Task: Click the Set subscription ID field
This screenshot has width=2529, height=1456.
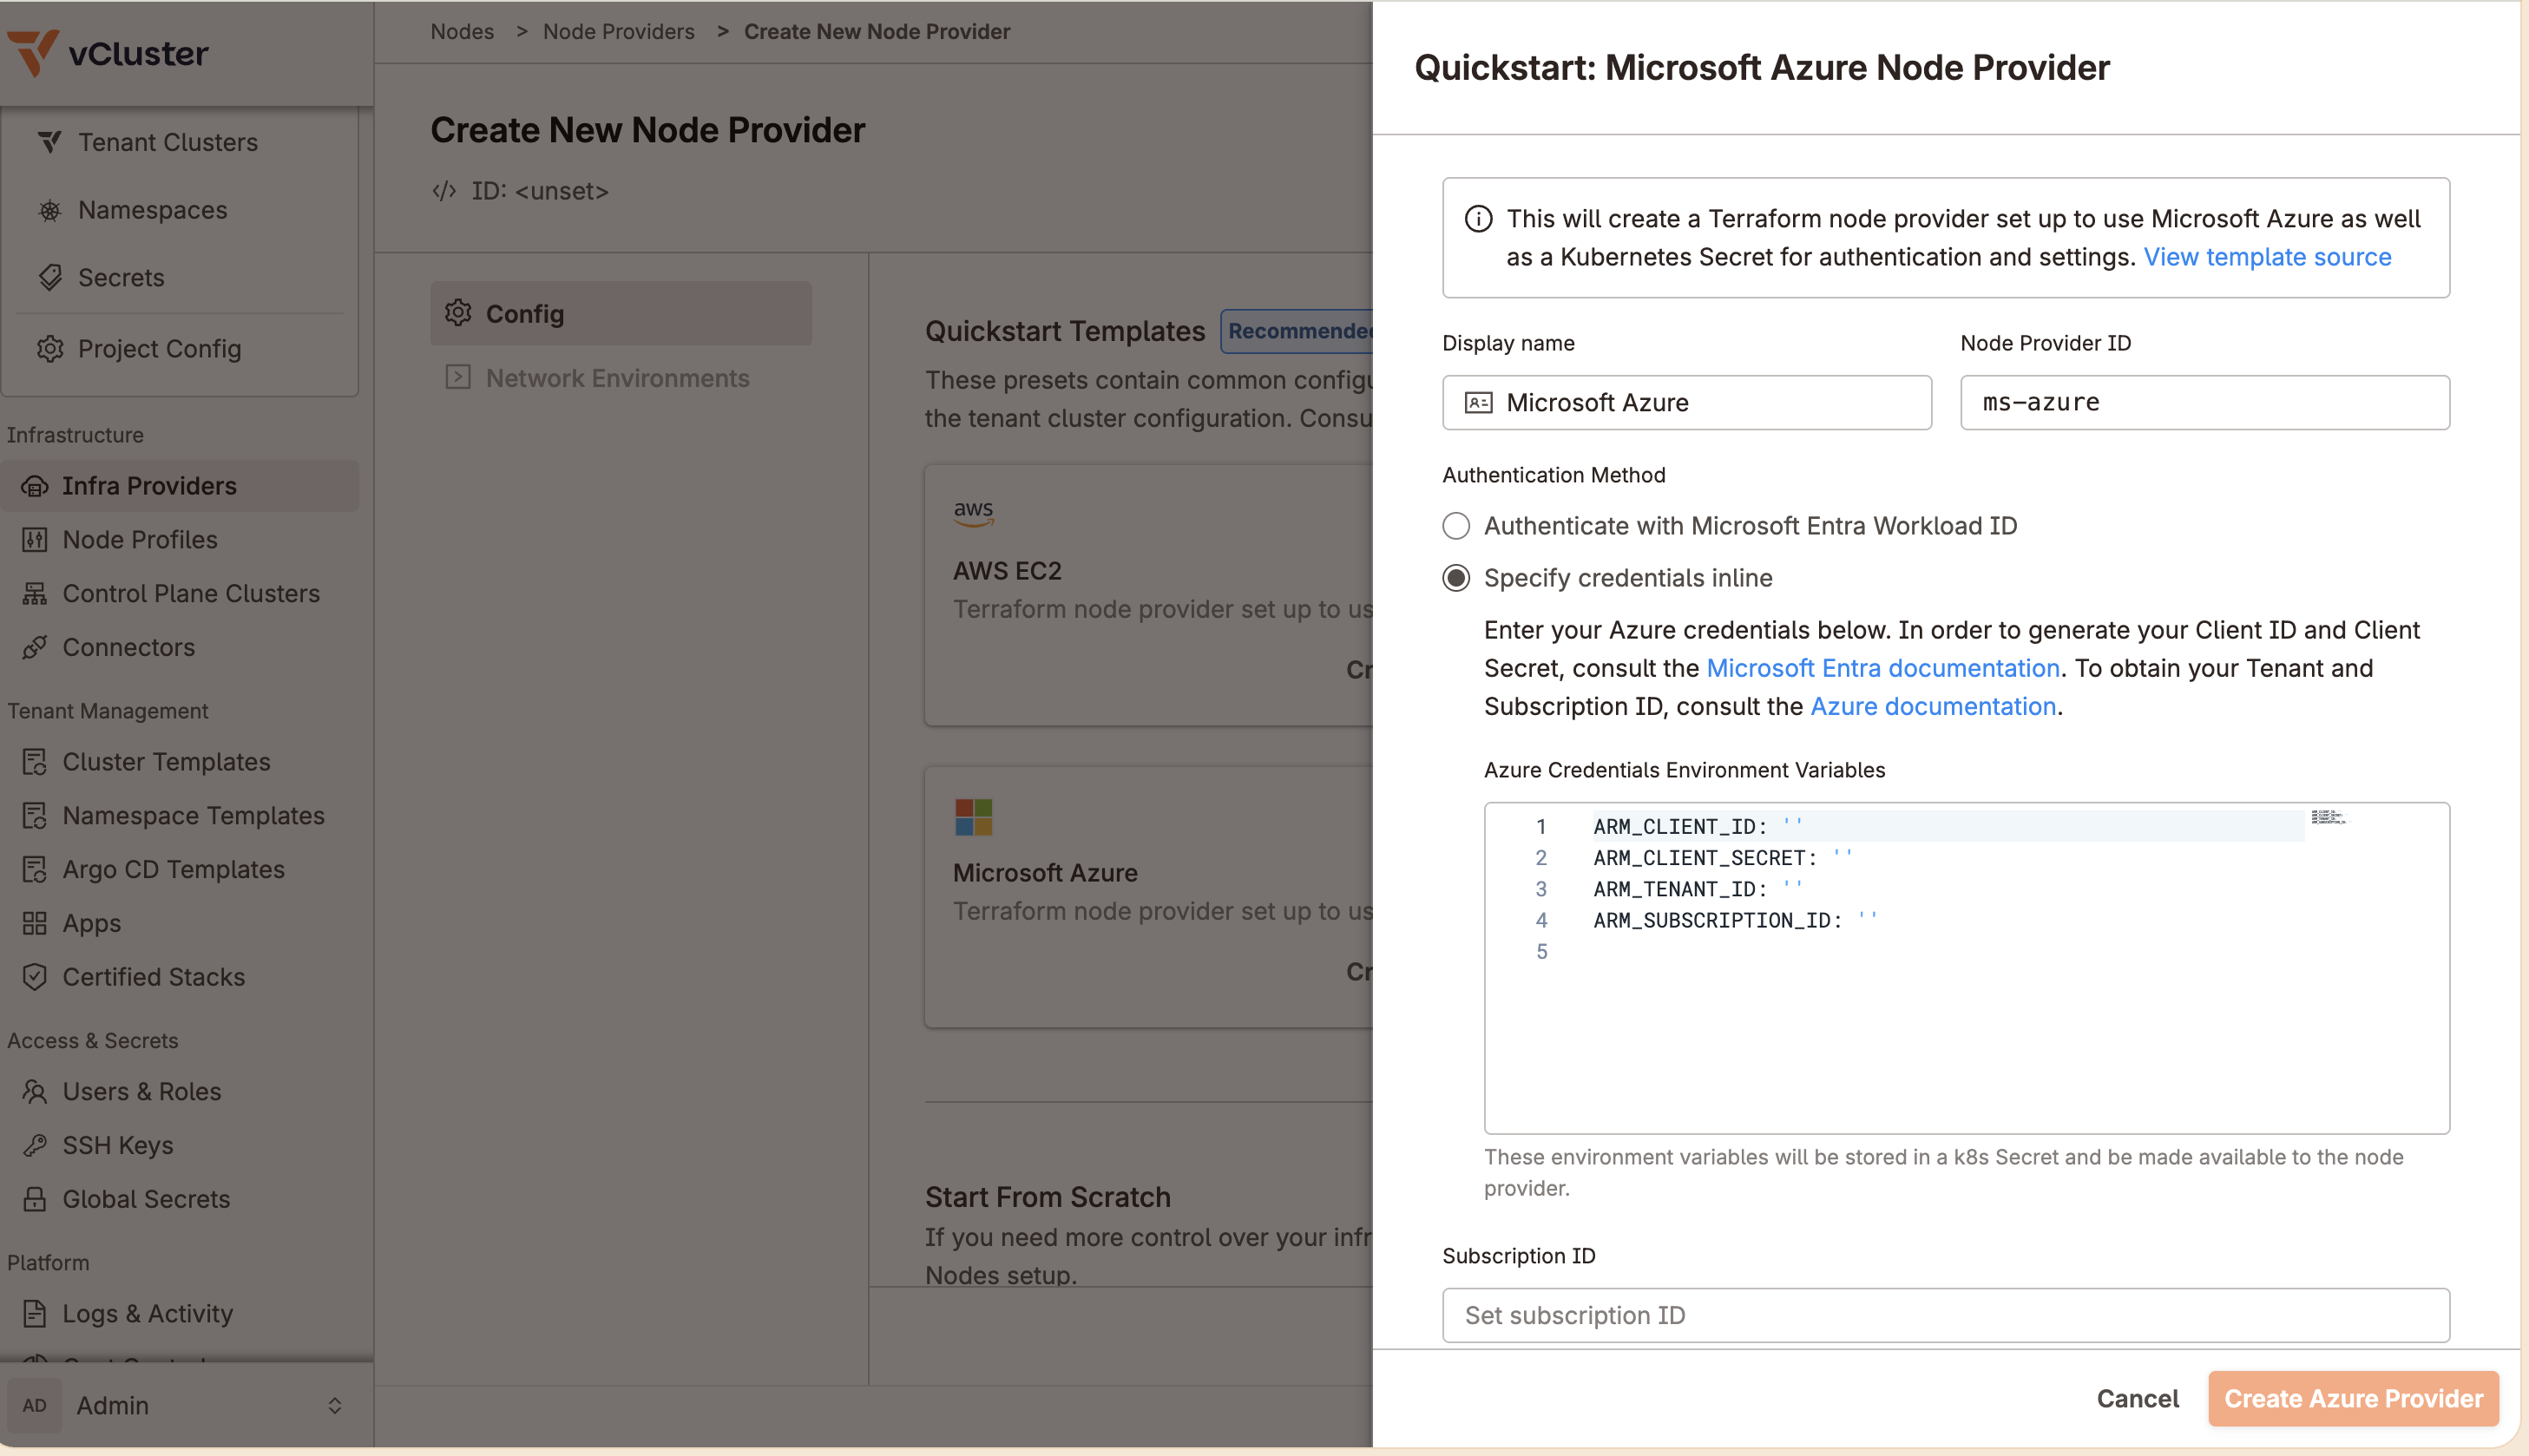Action: point(1946,1315)
